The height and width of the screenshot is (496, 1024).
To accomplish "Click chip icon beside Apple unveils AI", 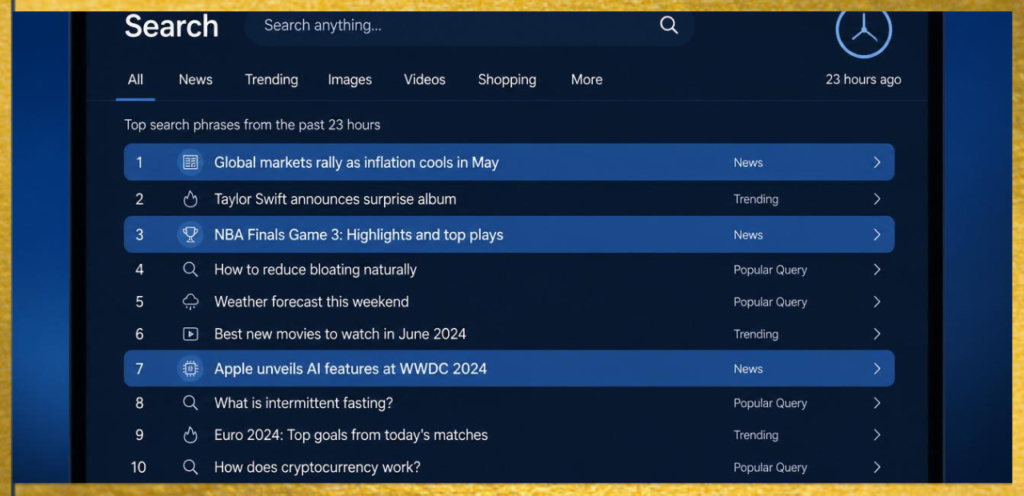I will 190,369.
